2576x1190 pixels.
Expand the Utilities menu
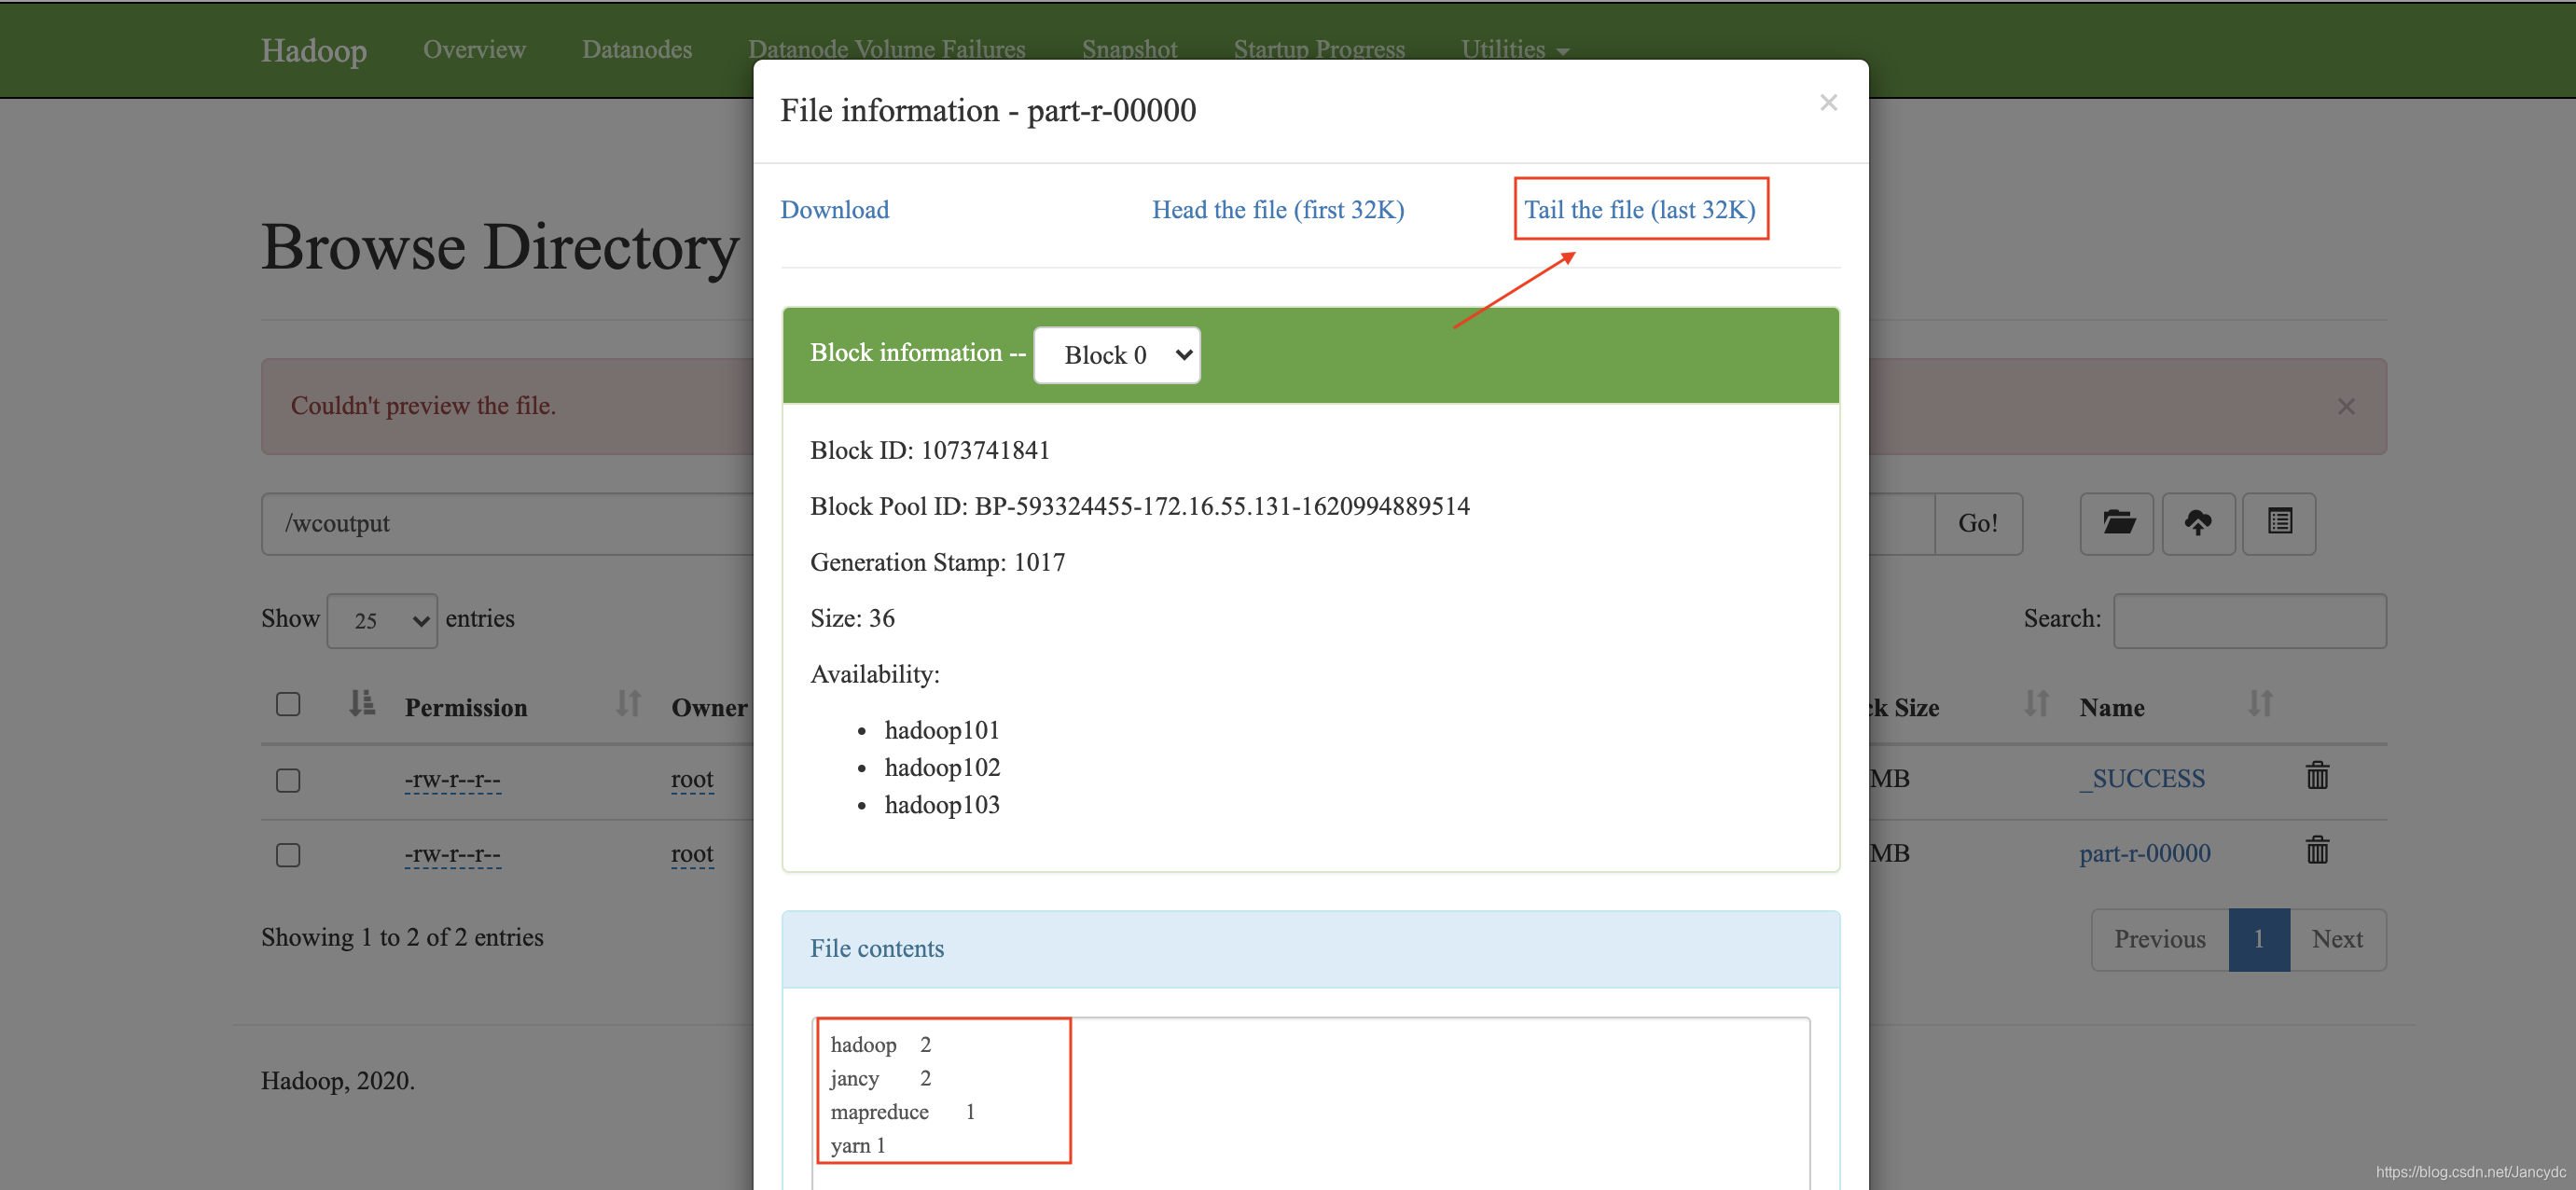click(1514, 49)
